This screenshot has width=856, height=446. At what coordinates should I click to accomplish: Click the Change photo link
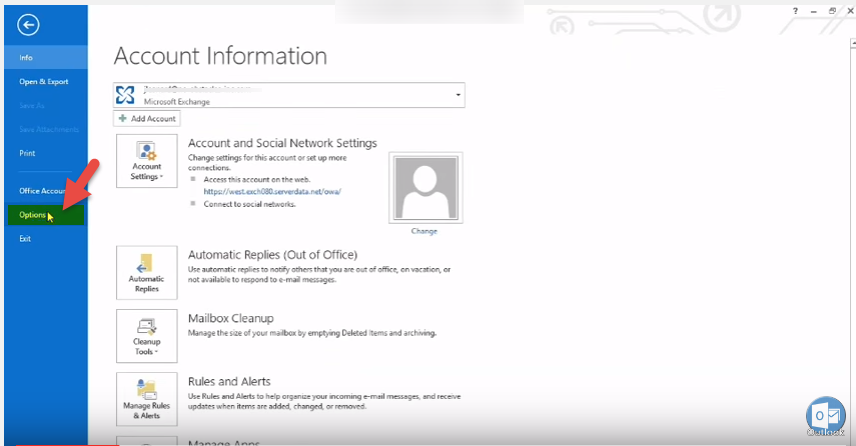tap(424, 231)
